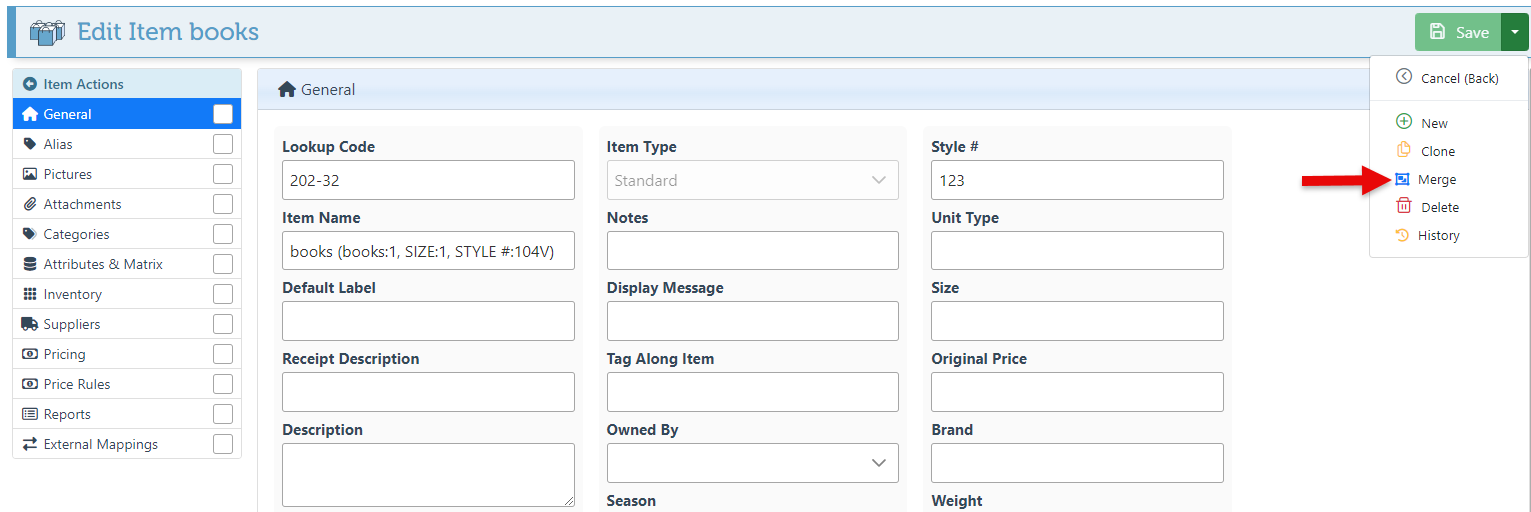Viewport: 1531px width, 512px height.
Task: Check the Inventory checkbox in sidebar
Action: tap(222, 294)
